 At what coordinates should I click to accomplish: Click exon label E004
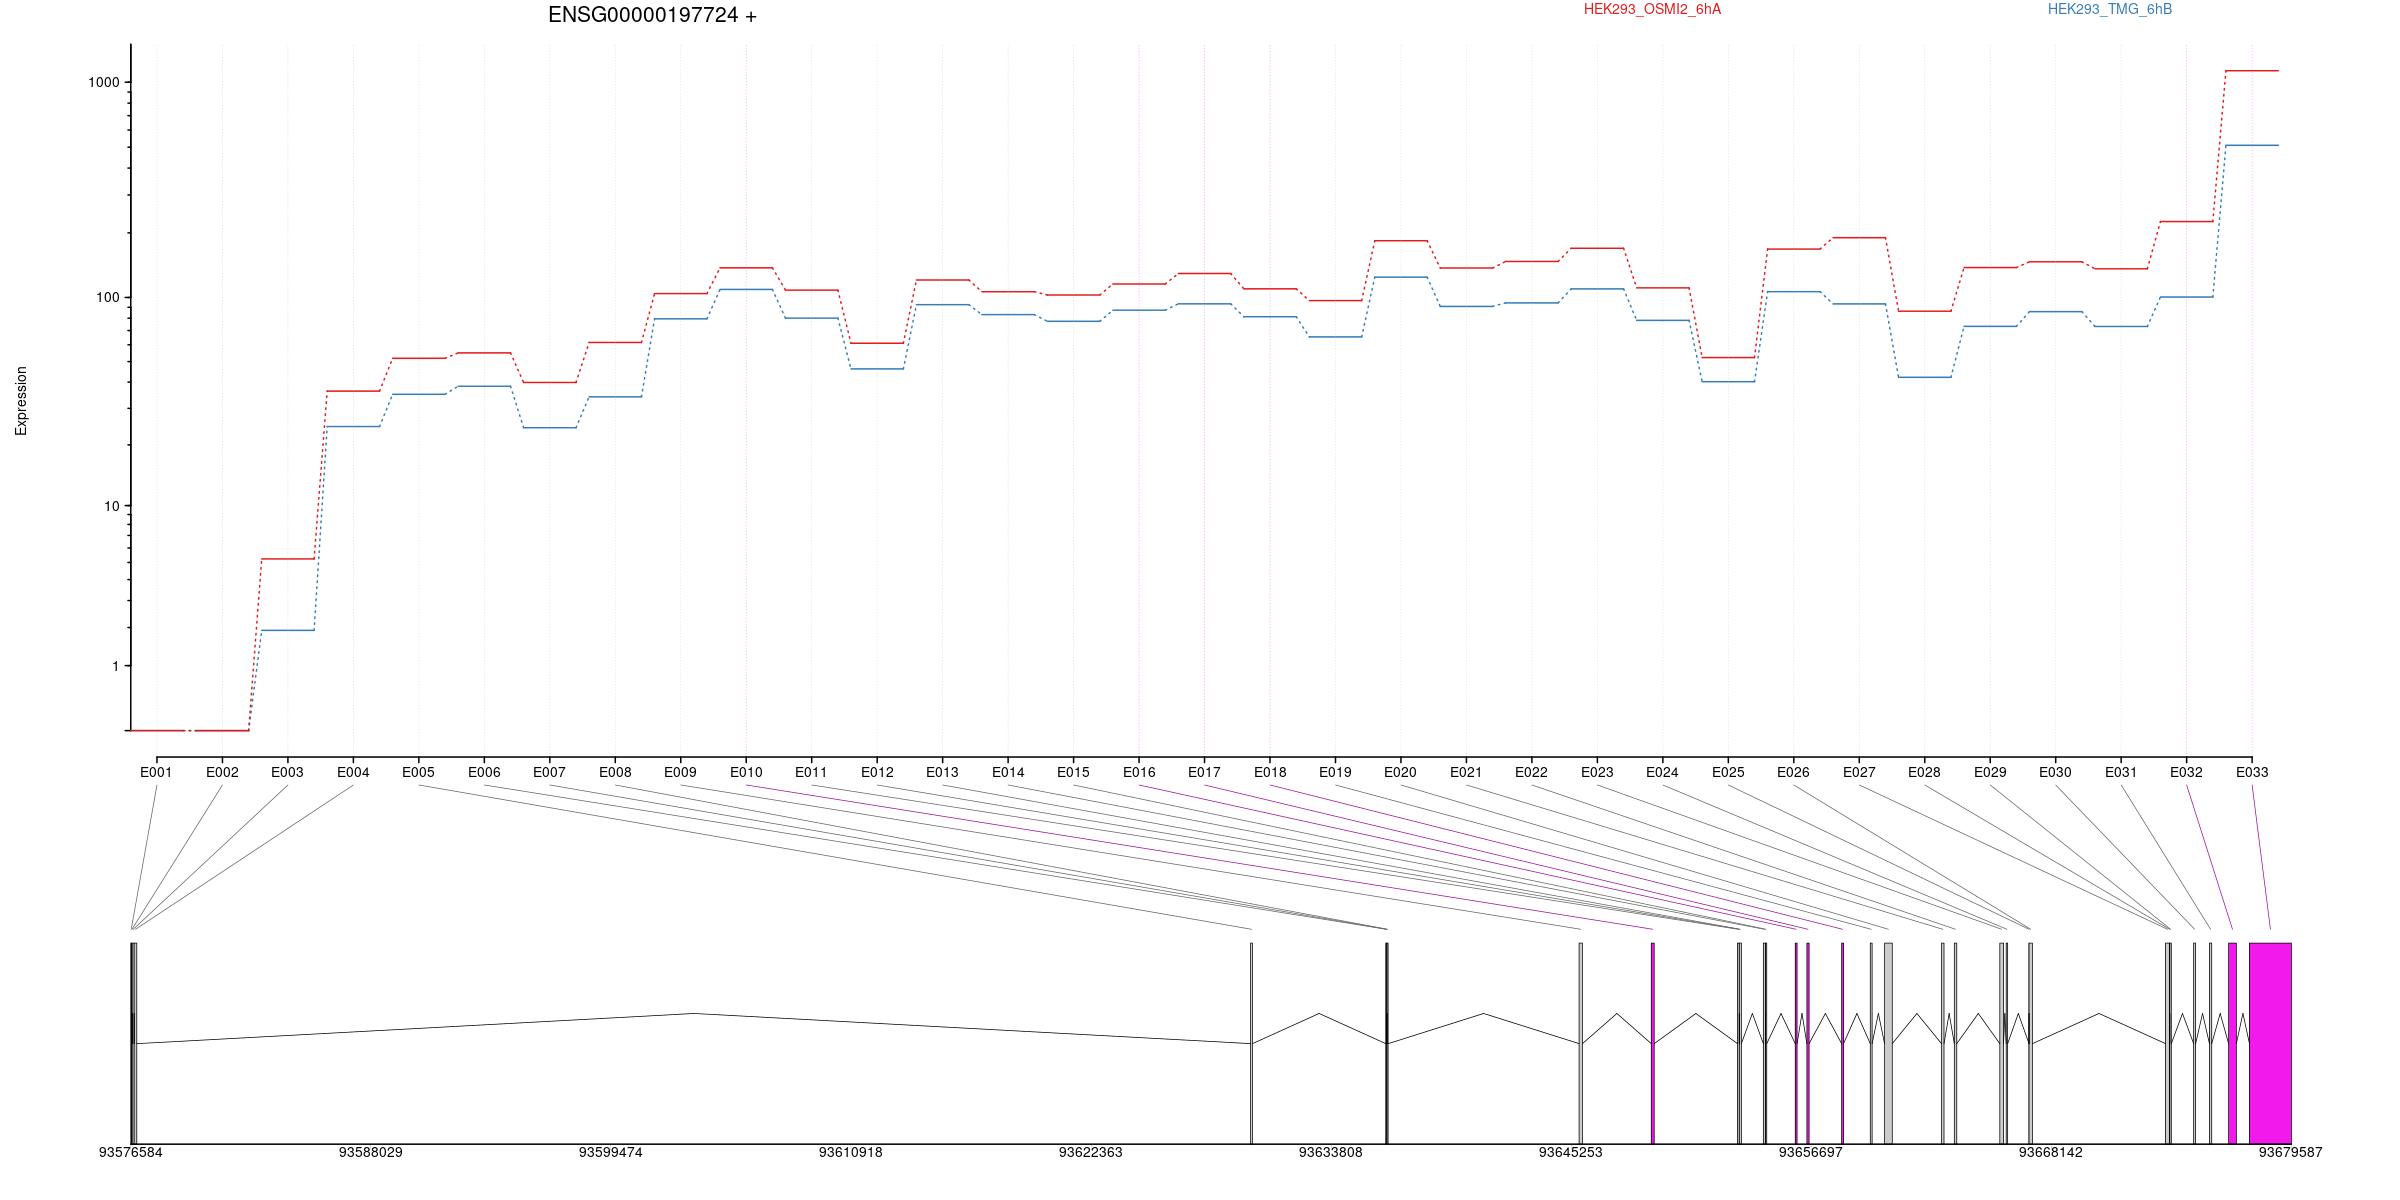click(353, 772)
